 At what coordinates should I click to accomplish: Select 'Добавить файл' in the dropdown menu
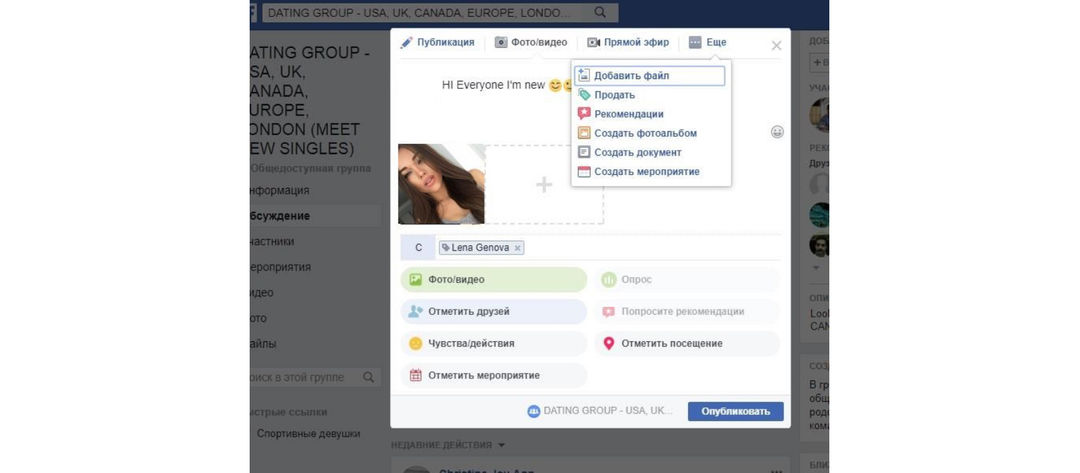click(650, 76)
